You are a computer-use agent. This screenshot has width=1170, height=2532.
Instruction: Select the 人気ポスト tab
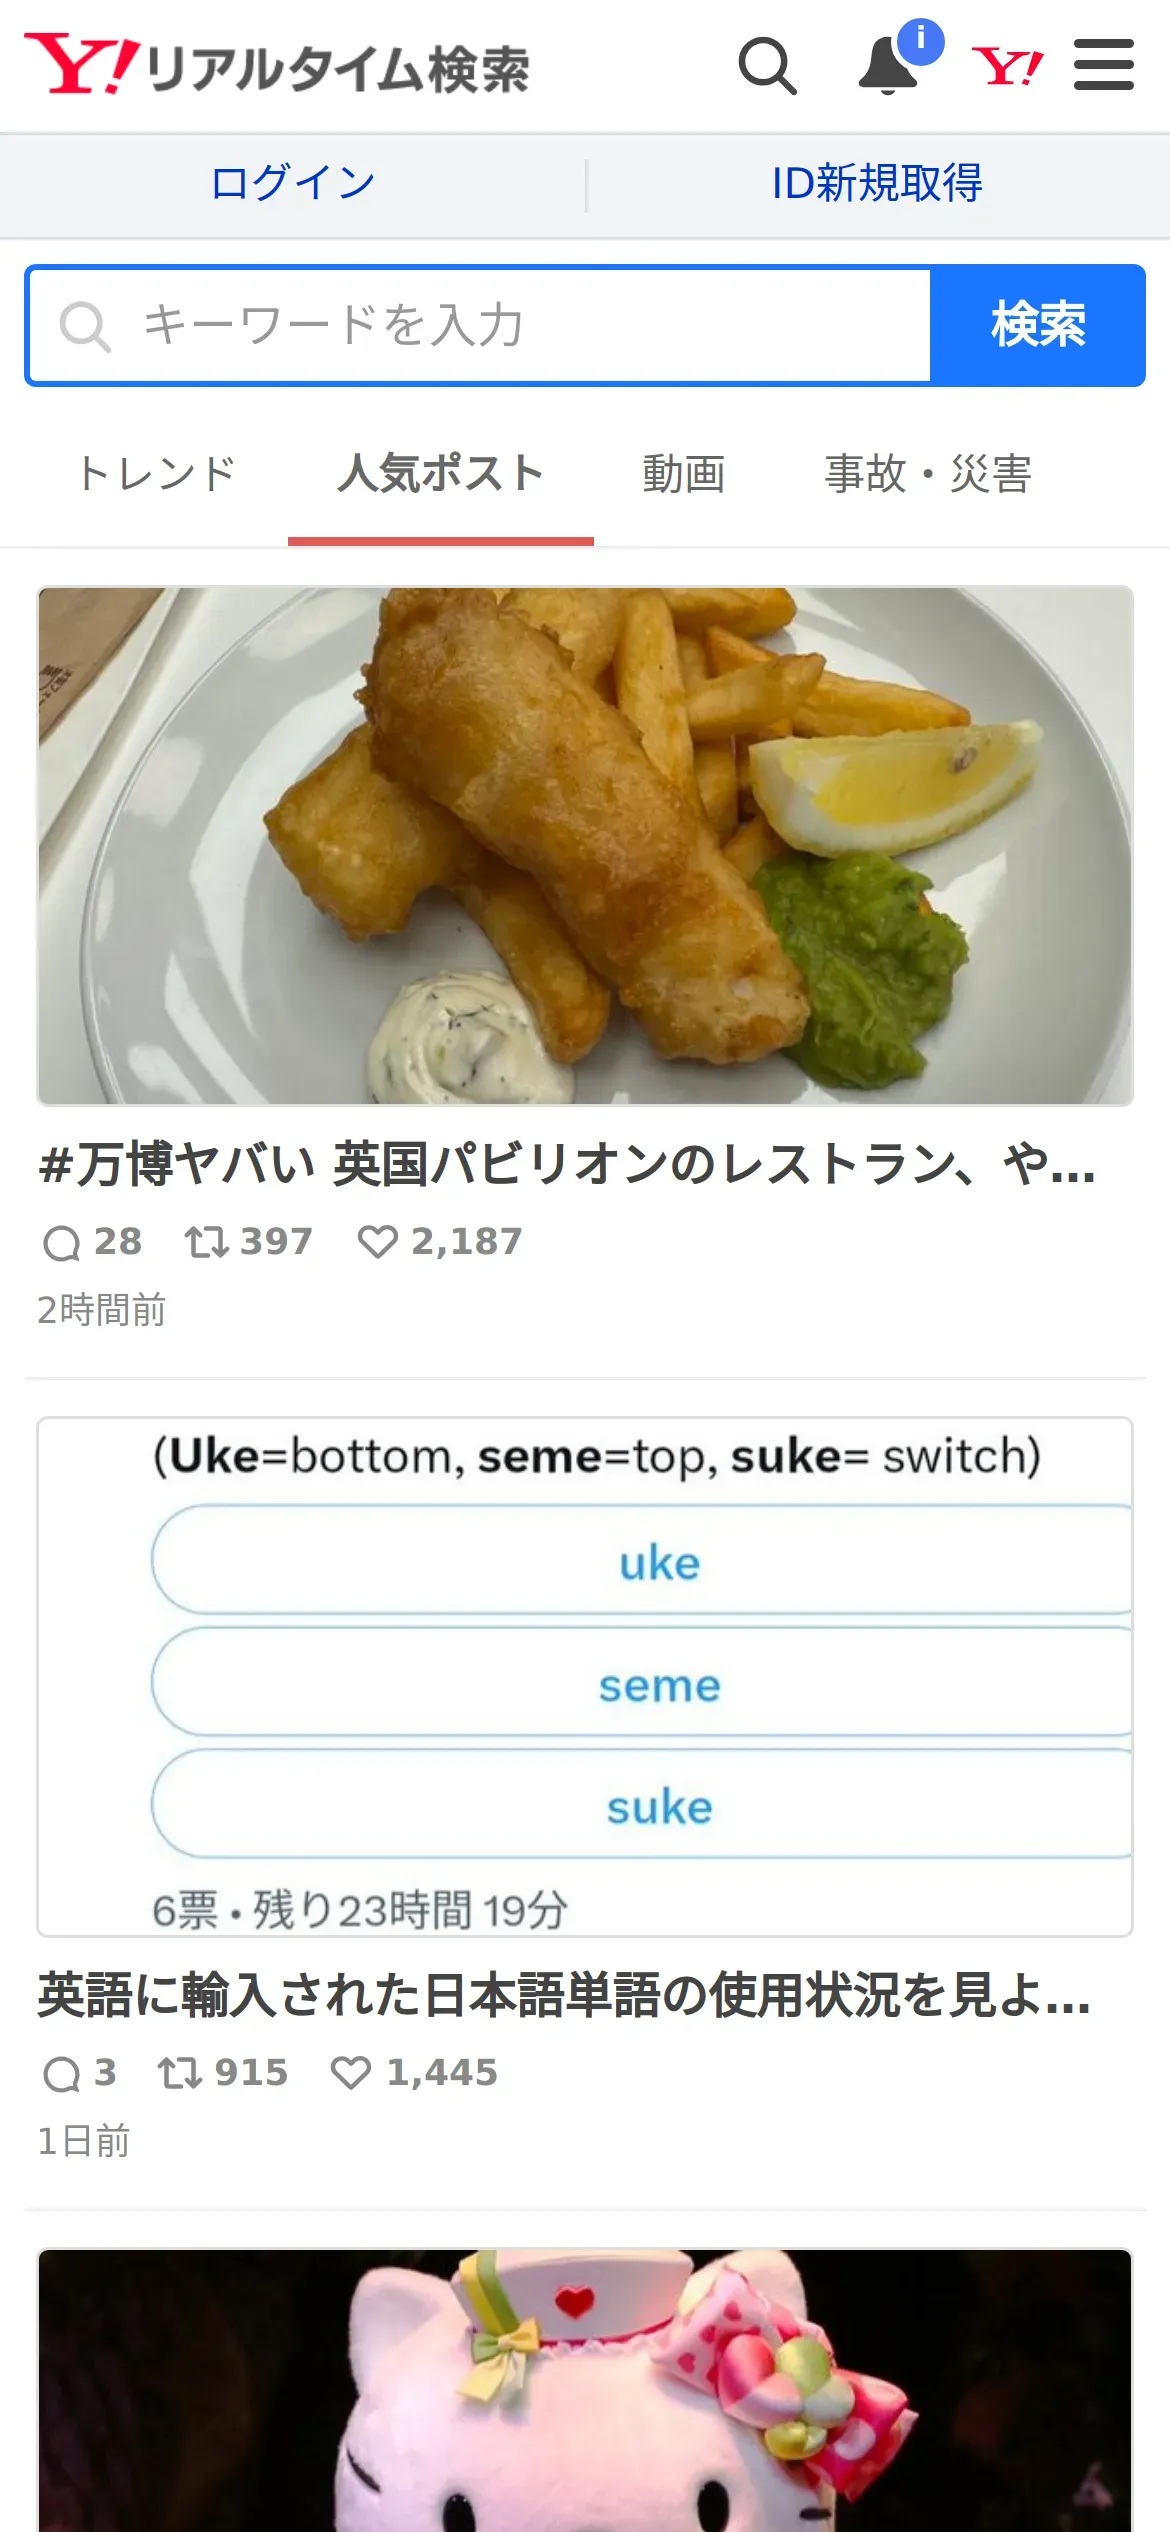441,474
